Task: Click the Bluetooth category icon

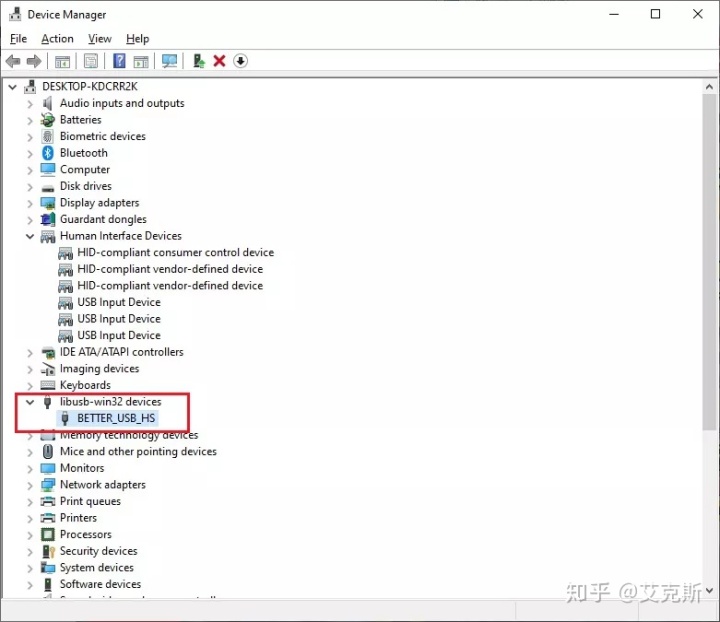Action: [48, 153]
